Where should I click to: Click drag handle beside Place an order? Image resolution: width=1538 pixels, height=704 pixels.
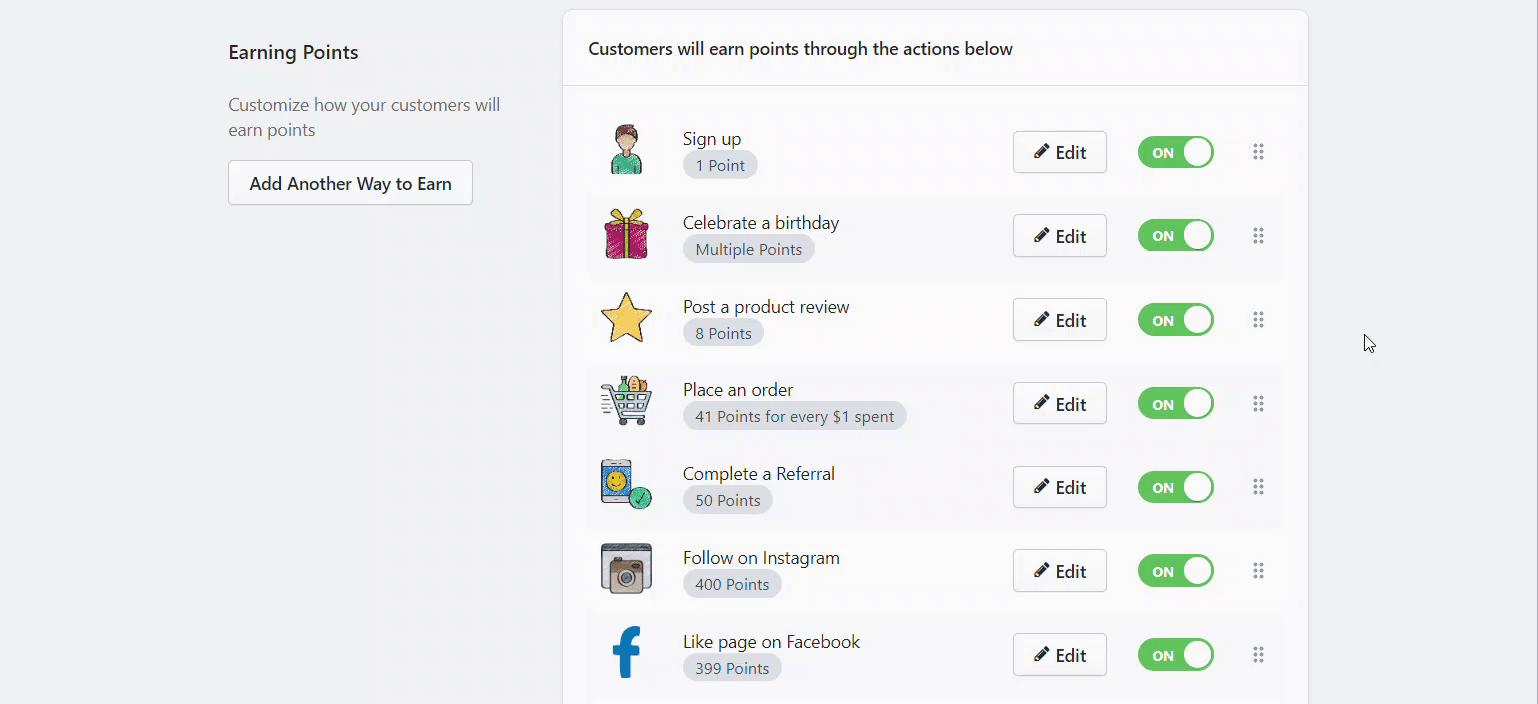click(1258, 404)
